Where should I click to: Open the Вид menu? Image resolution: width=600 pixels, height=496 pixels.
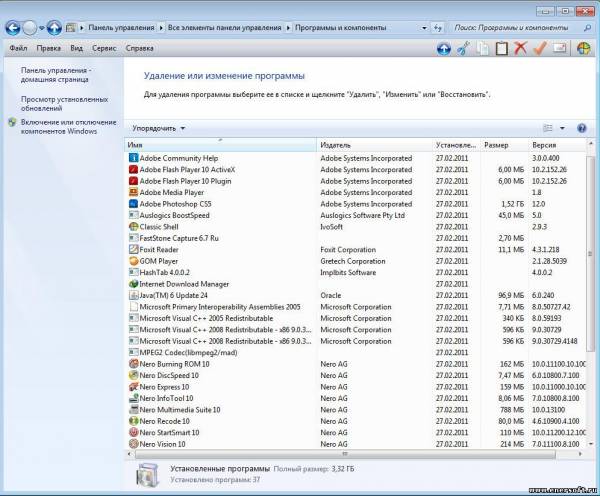coord(77,48)
